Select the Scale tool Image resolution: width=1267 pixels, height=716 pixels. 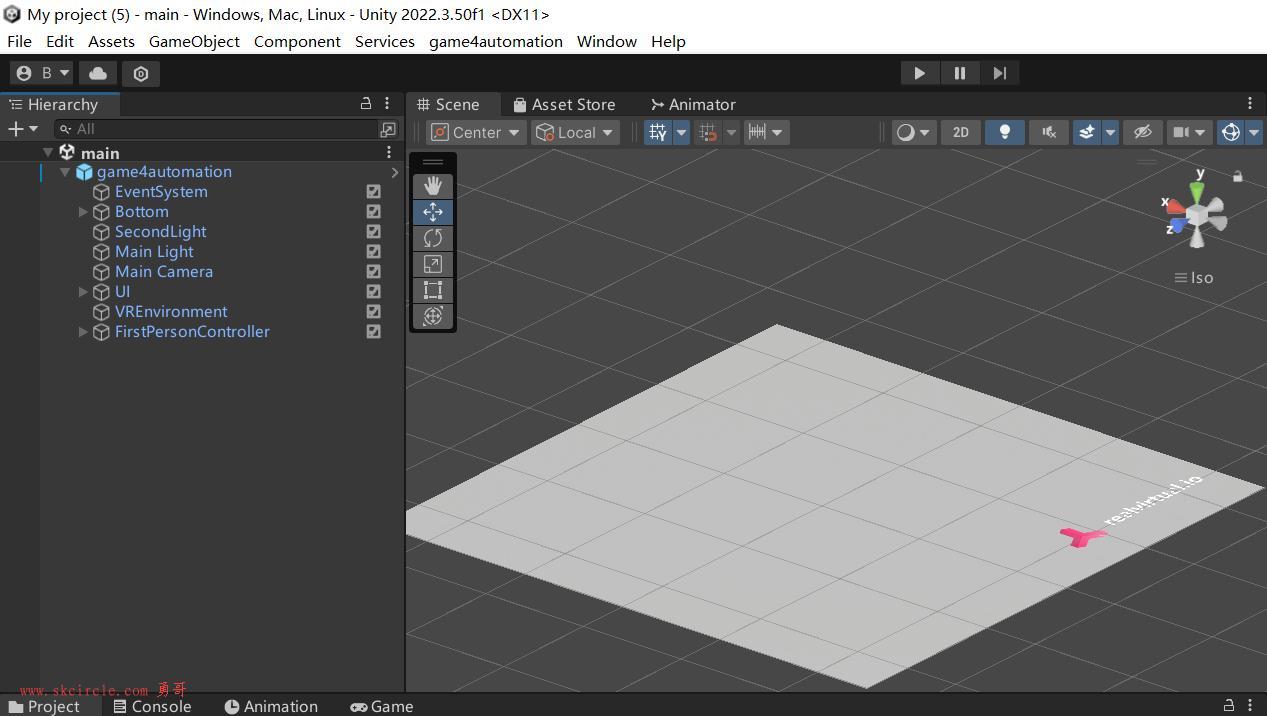point(433,264)
